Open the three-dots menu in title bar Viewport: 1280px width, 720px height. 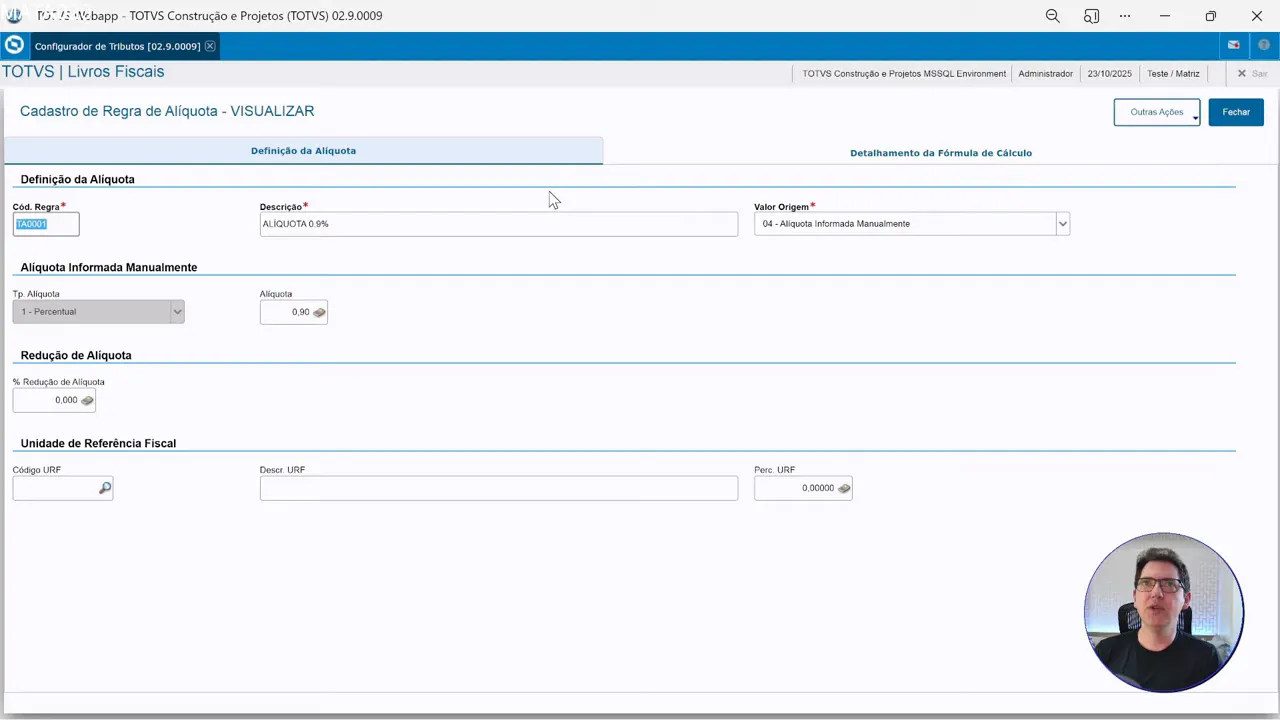[1126, 16]
